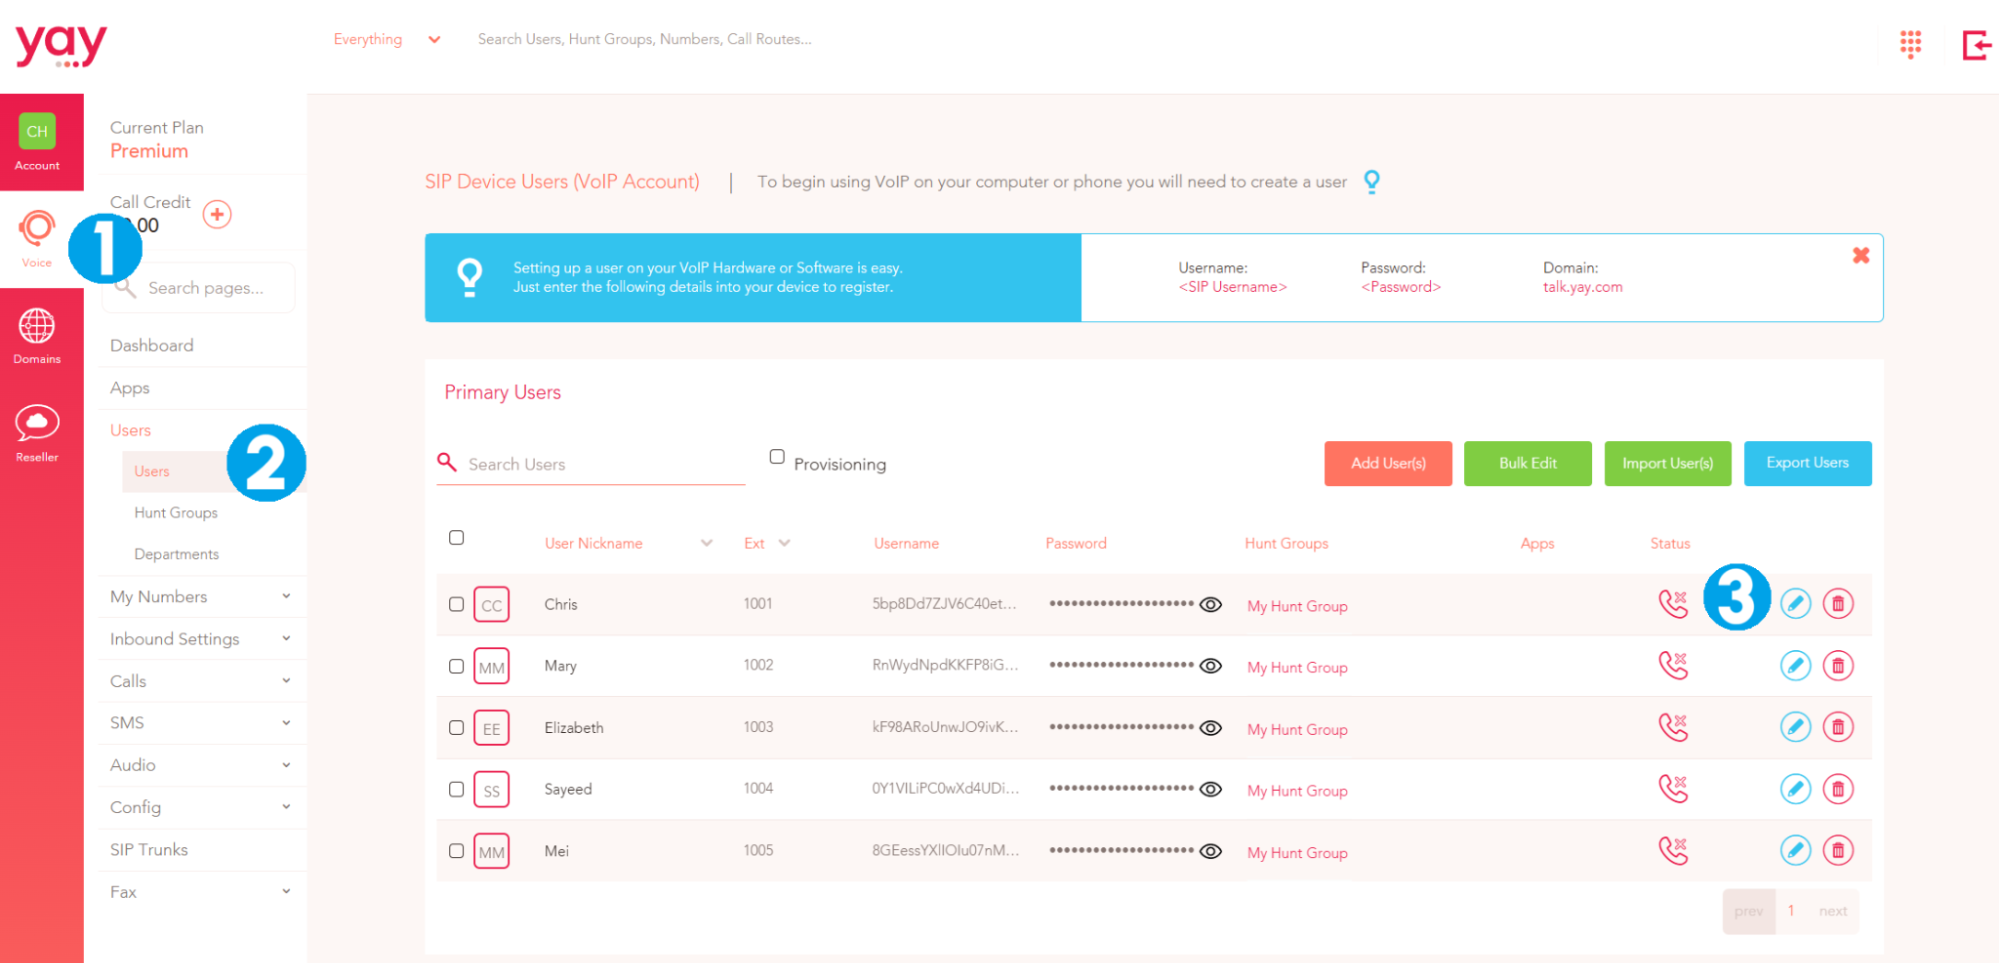Click the phone status icon for Mary

(x=1673, y=665)
